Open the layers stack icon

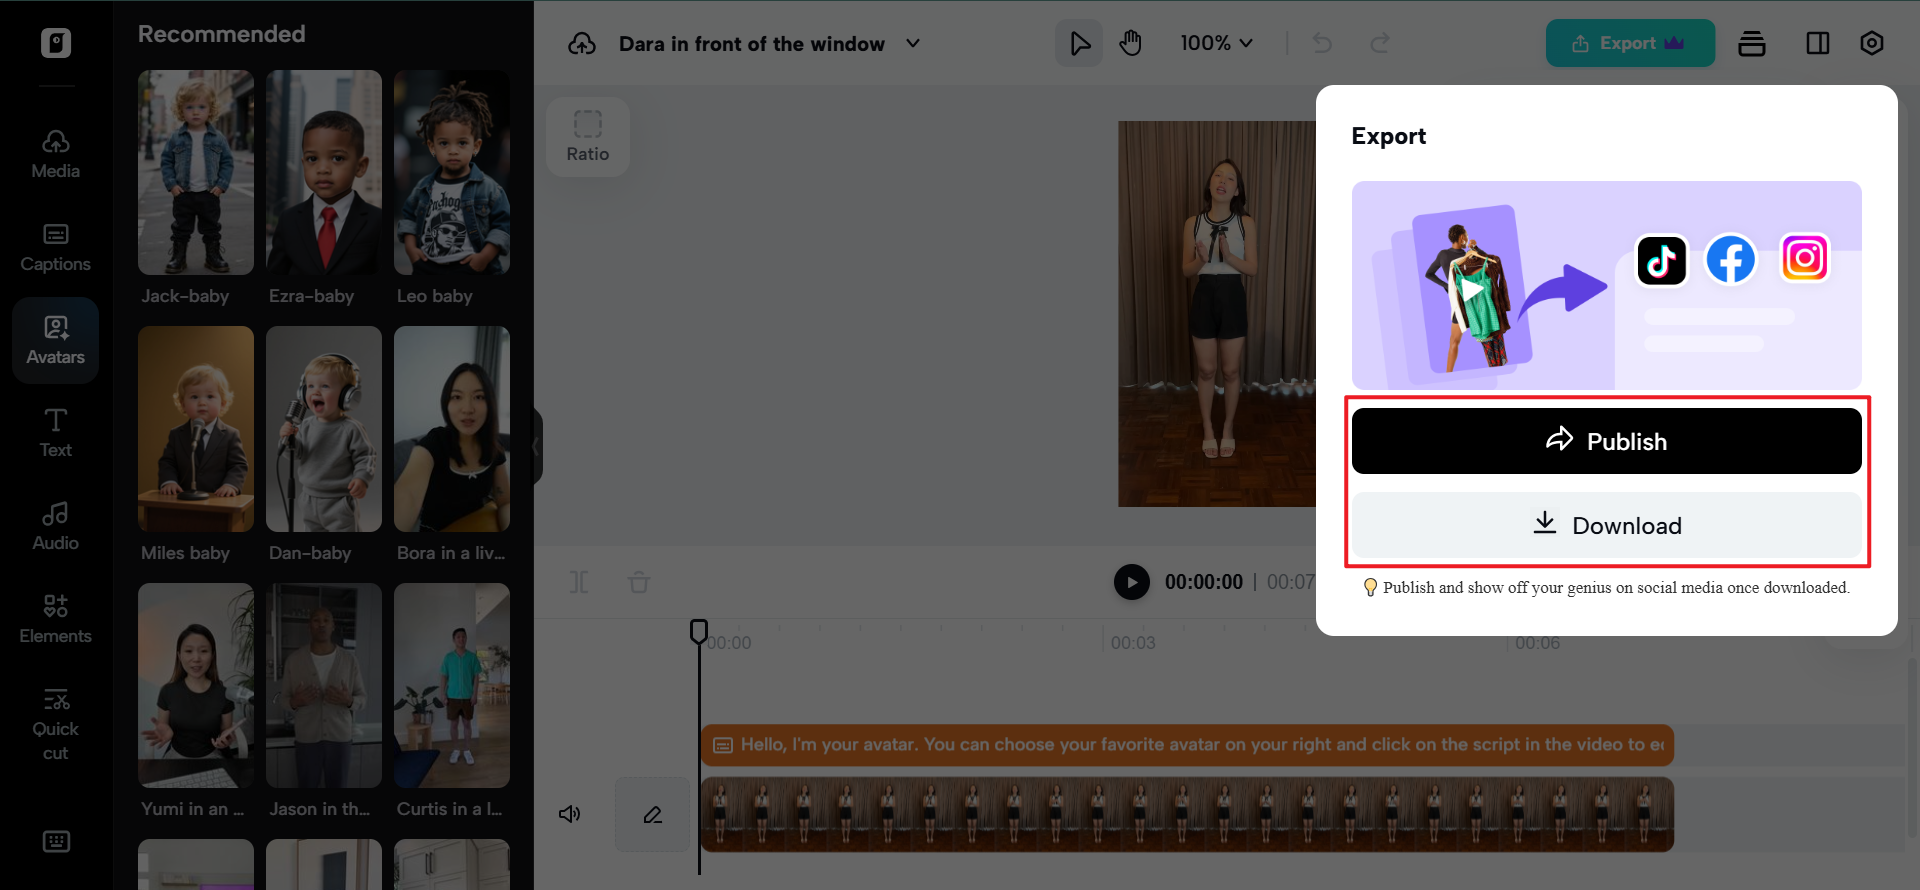[x=1752, y=43]
